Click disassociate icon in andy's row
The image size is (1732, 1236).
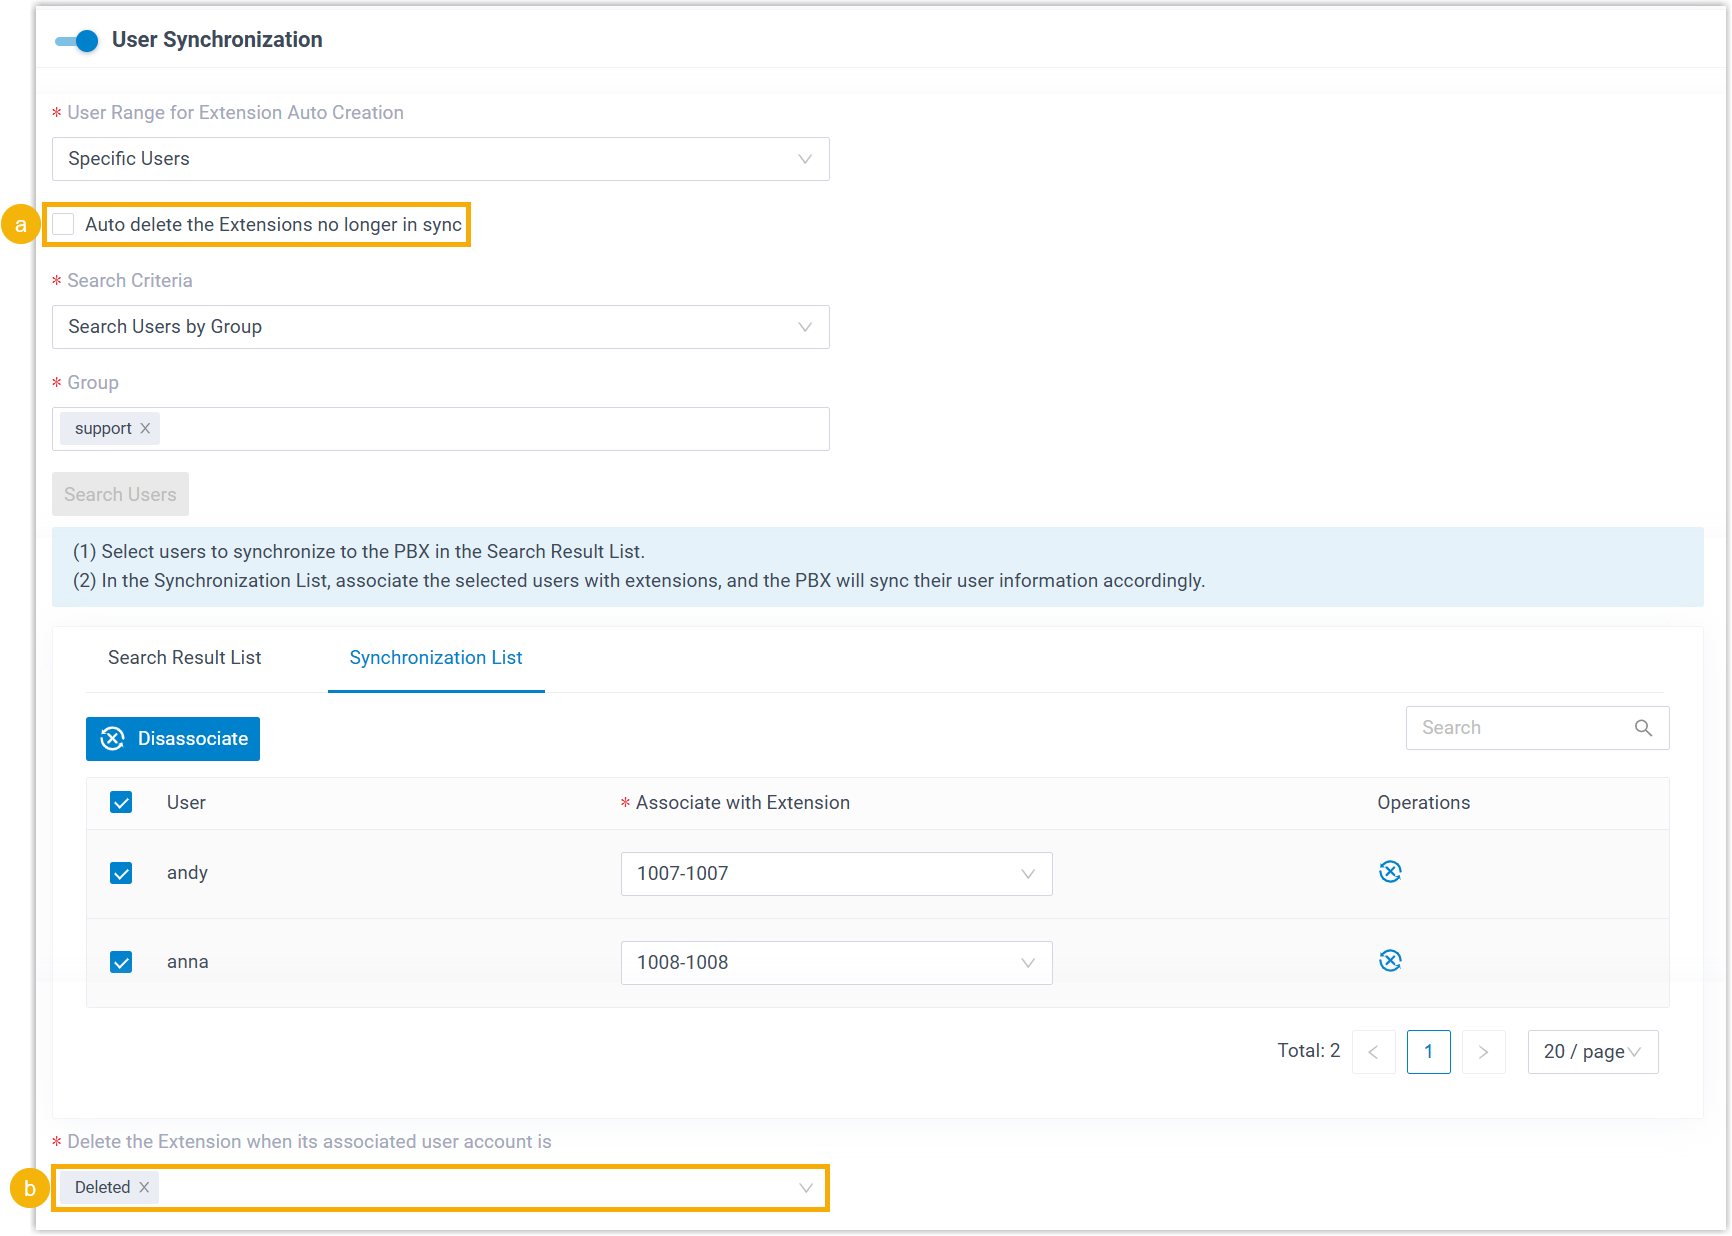click(1389, 872)
